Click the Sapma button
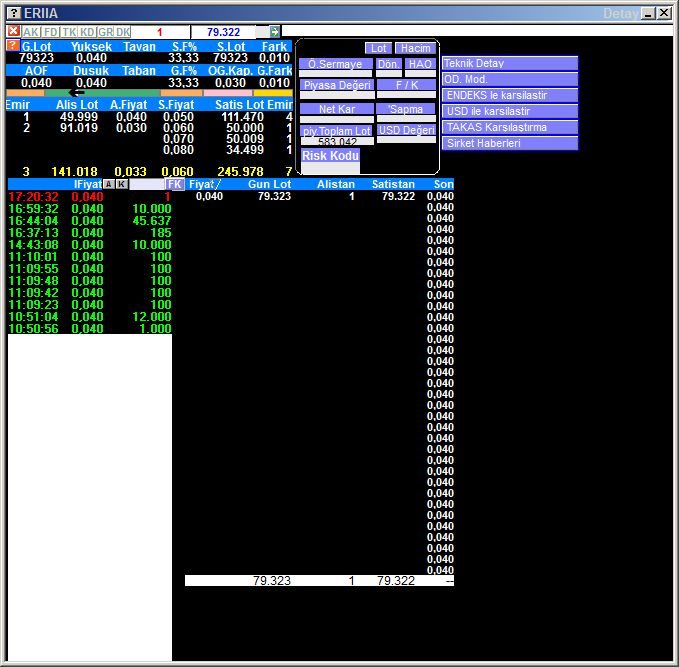 406,109
